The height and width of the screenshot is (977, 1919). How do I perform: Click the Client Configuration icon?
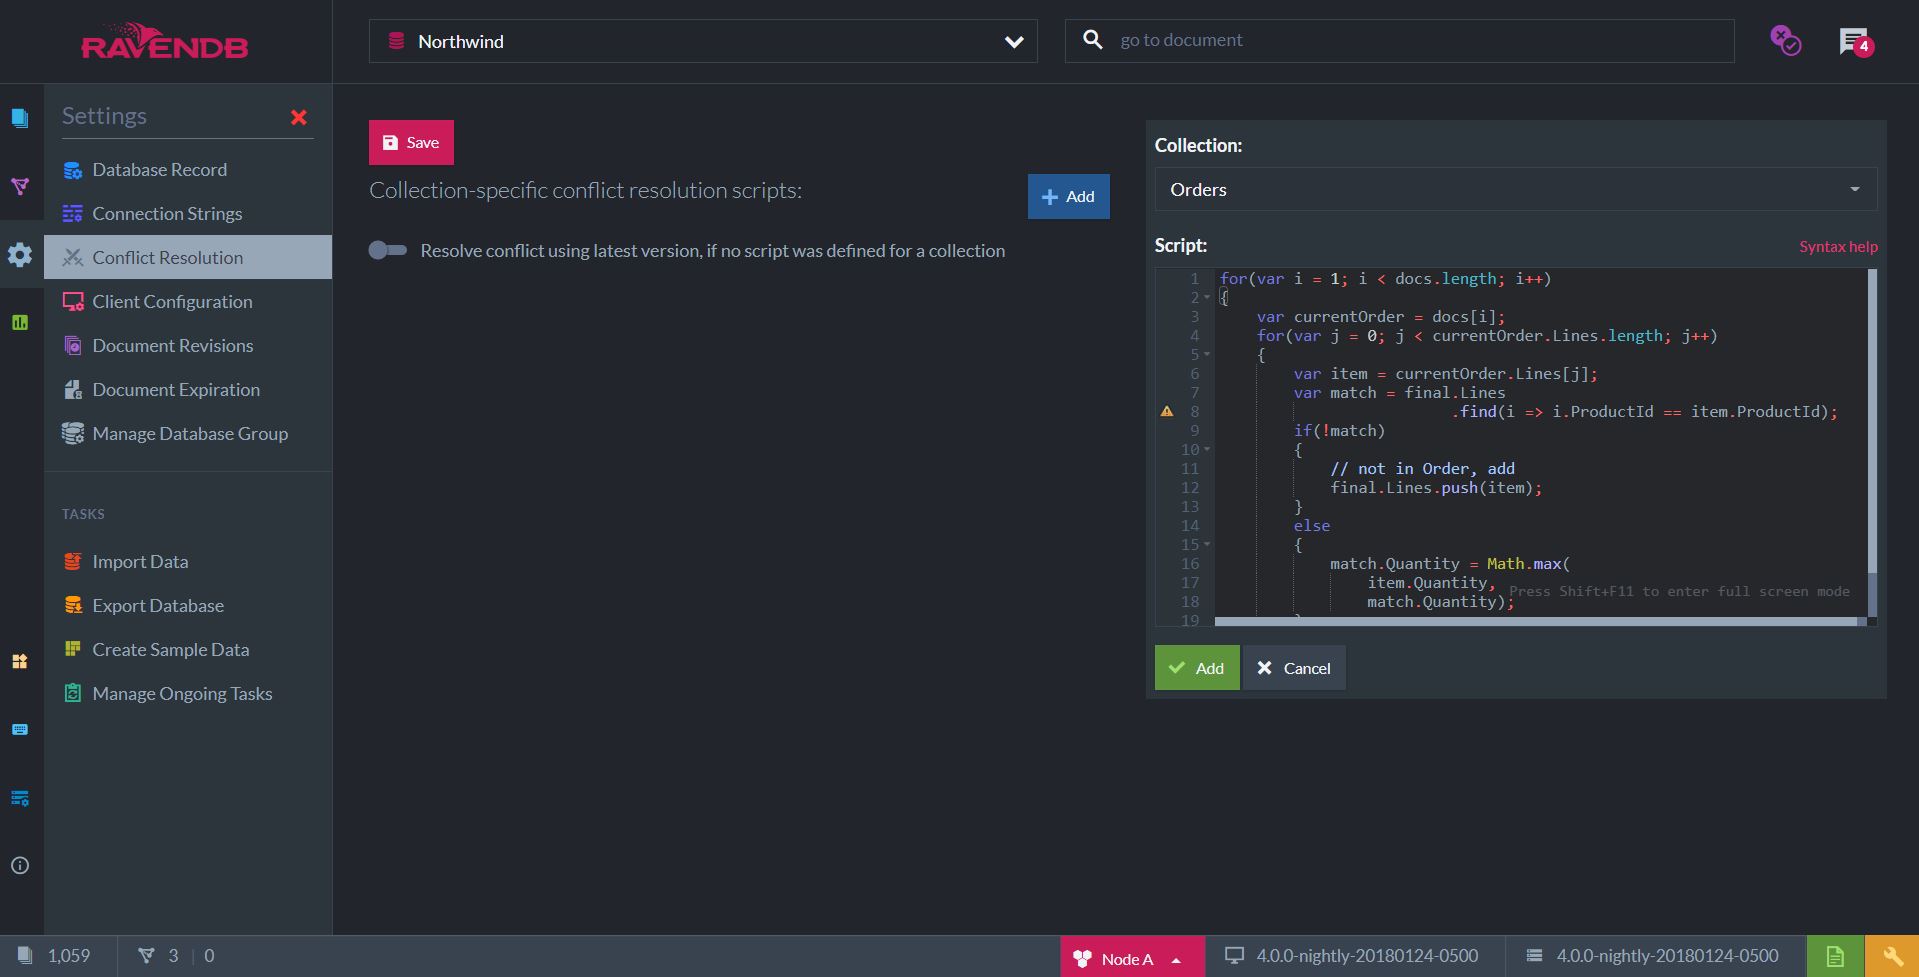(73, 302)
